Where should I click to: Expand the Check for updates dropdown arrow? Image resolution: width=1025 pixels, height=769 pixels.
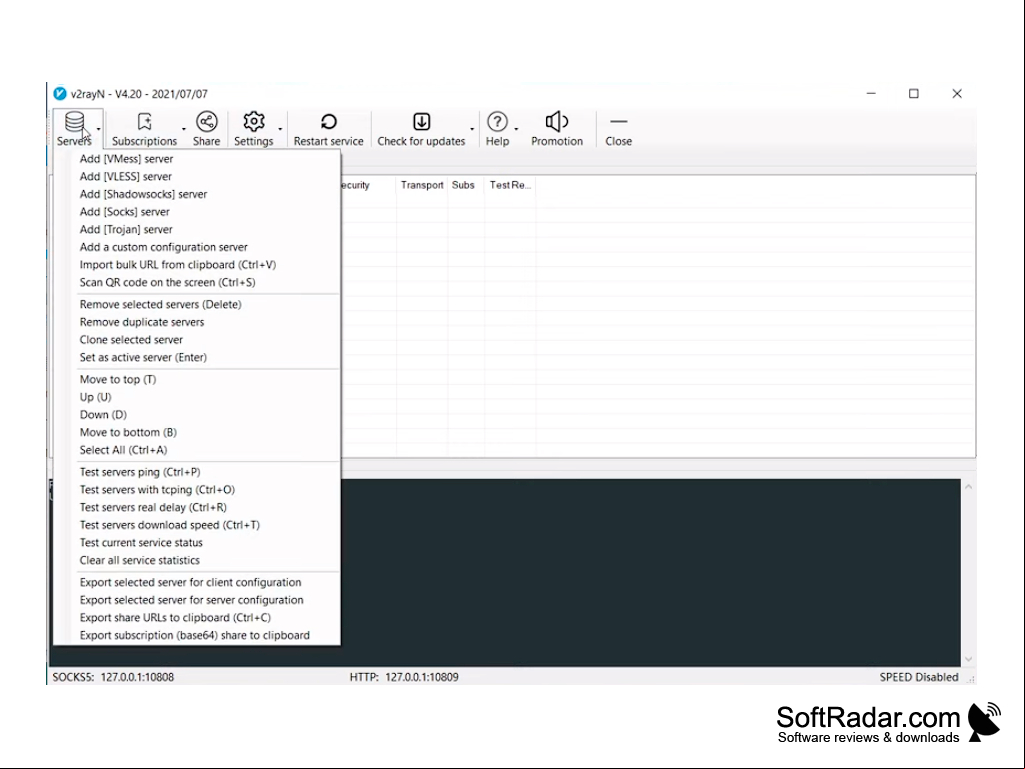[x=472, y=129]
